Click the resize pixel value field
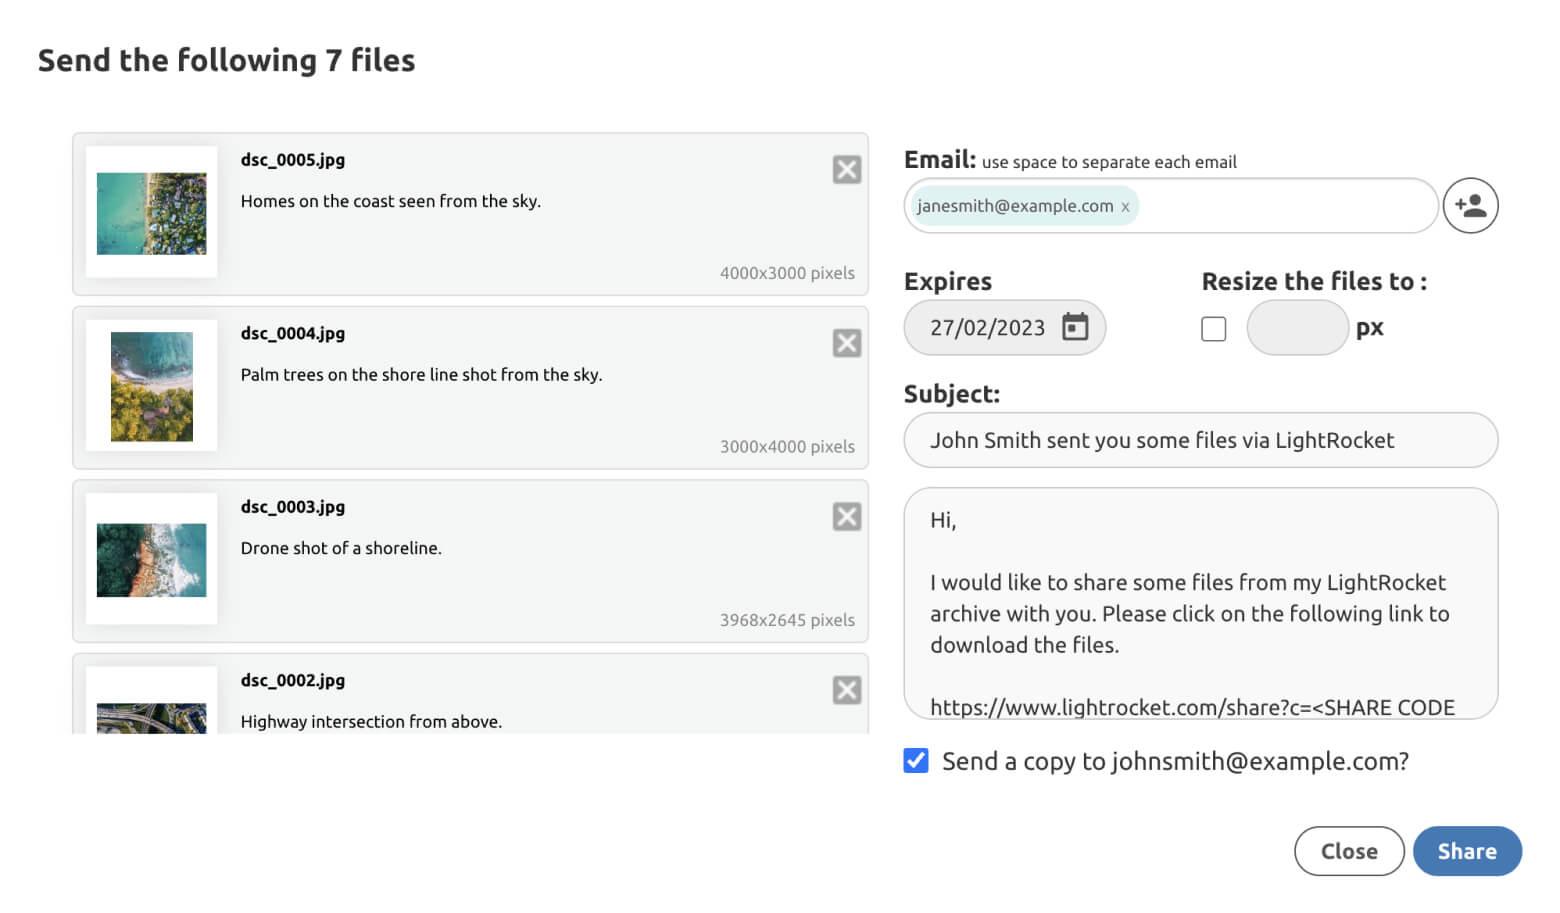The width and height of the screenshot is (1560, 913). (x=1297, y=328)
